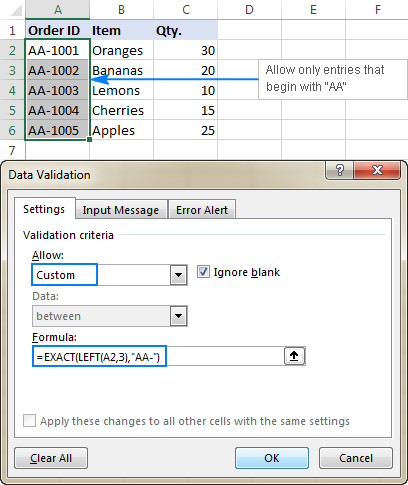Click the Clear All button

pos(51,458)
